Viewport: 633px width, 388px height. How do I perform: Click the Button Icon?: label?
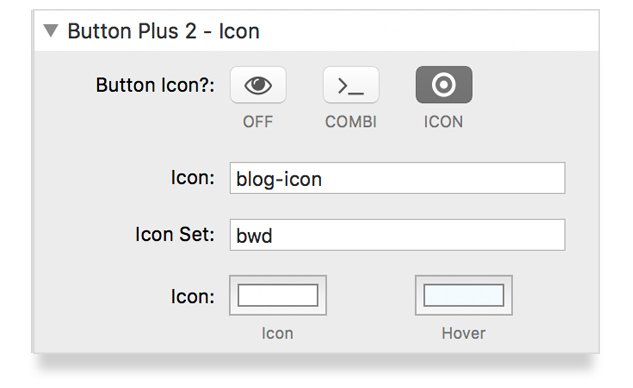point(155,85)
